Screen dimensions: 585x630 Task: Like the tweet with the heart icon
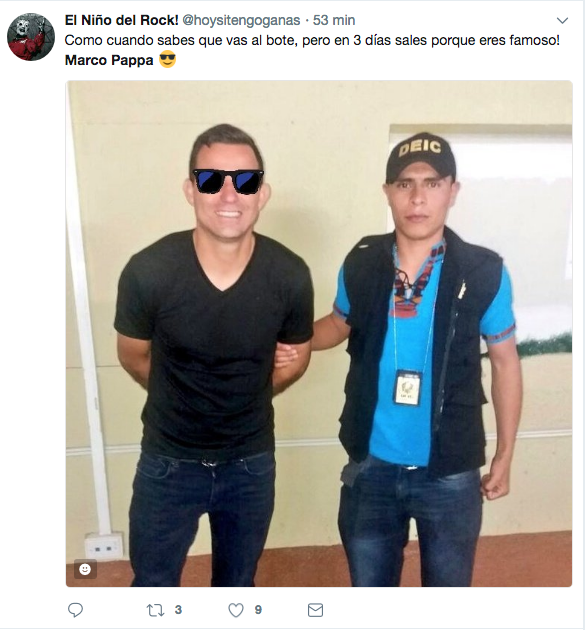pyautogui.click(x=236, y=610)
